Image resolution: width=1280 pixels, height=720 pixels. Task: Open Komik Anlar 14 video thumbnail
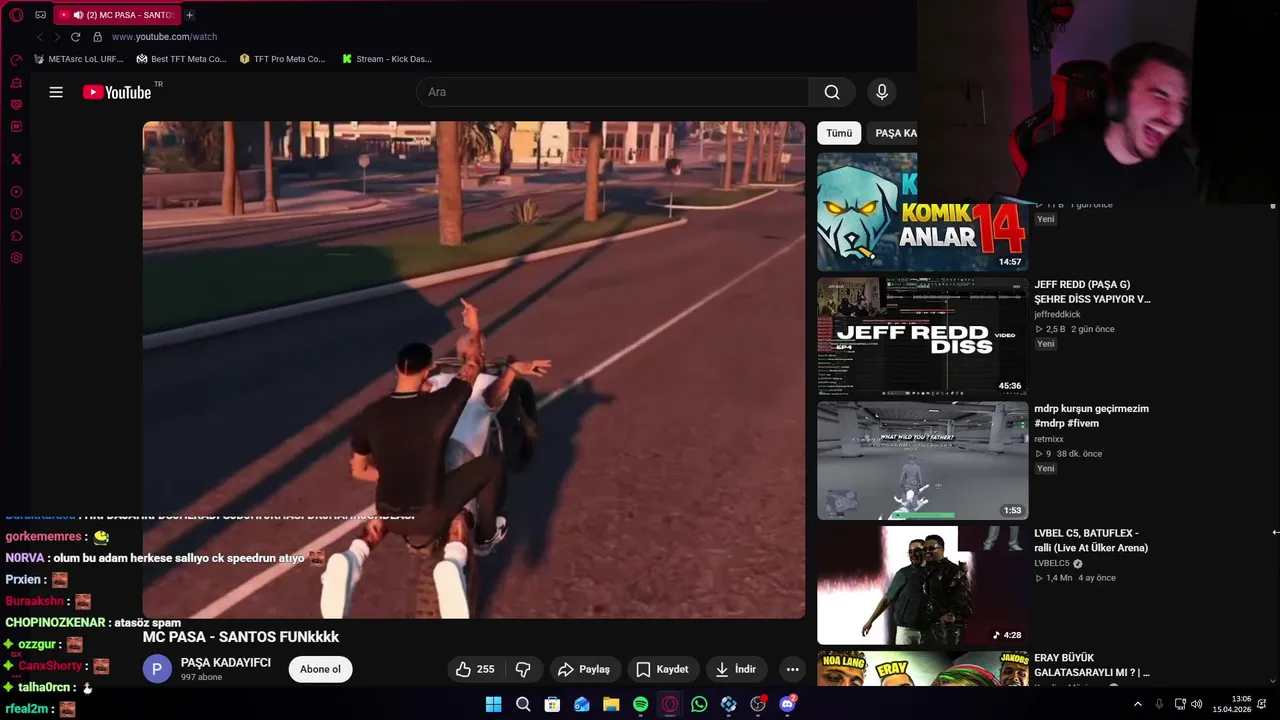click(x=922, y=212)
